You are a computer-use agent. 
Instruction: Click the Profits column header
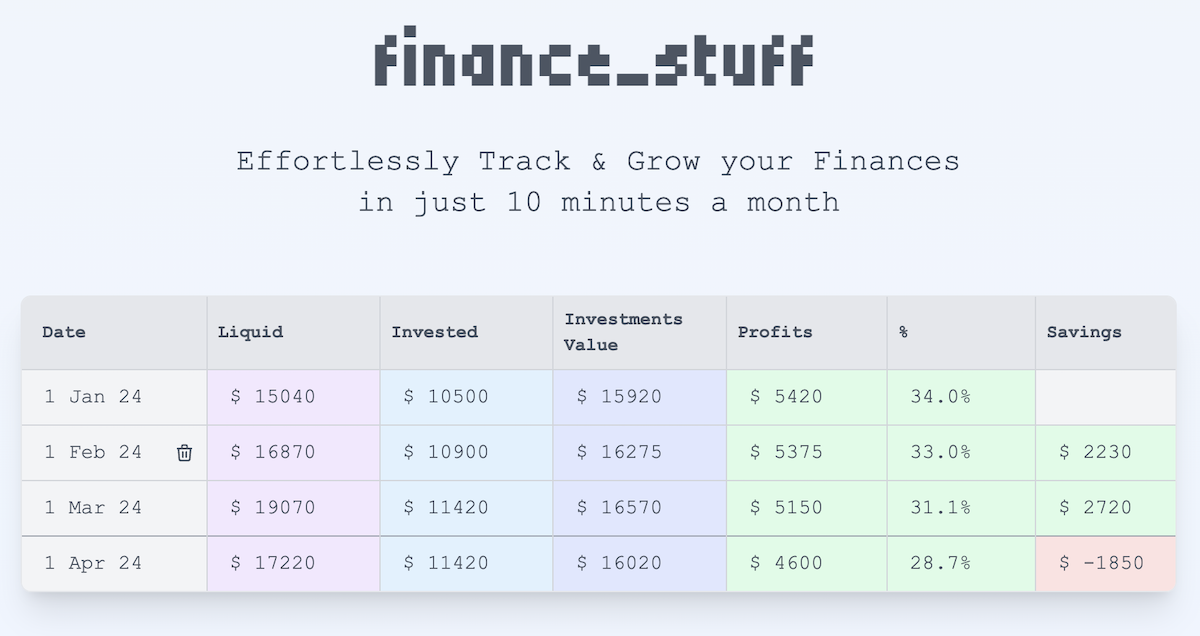[807, 333]
